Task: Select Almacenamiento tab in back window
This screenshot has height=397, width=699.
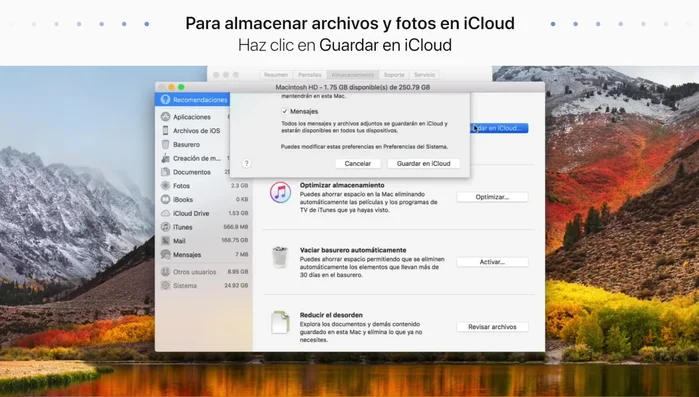Action: (x=353, y=75)
